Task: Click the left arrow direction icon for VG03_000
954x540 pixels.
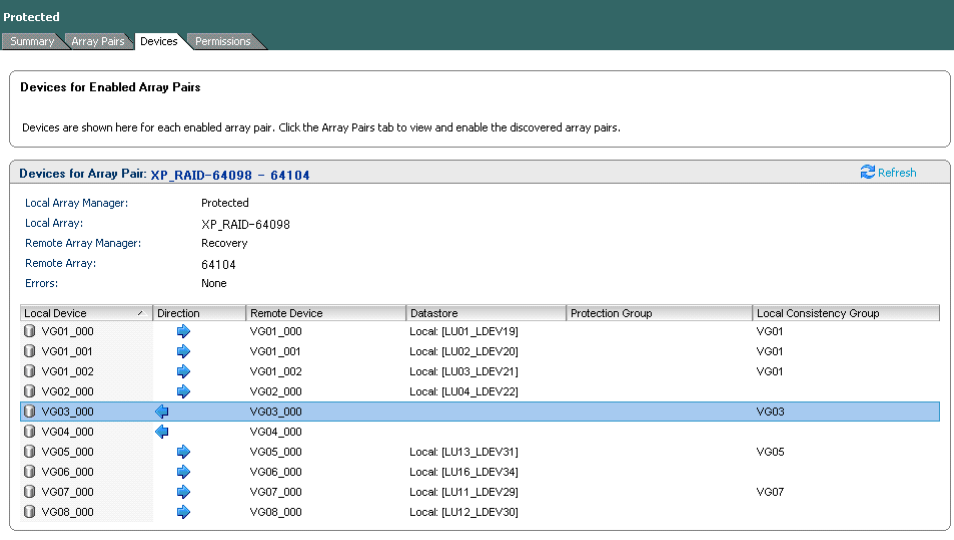Action: [162, 411]
